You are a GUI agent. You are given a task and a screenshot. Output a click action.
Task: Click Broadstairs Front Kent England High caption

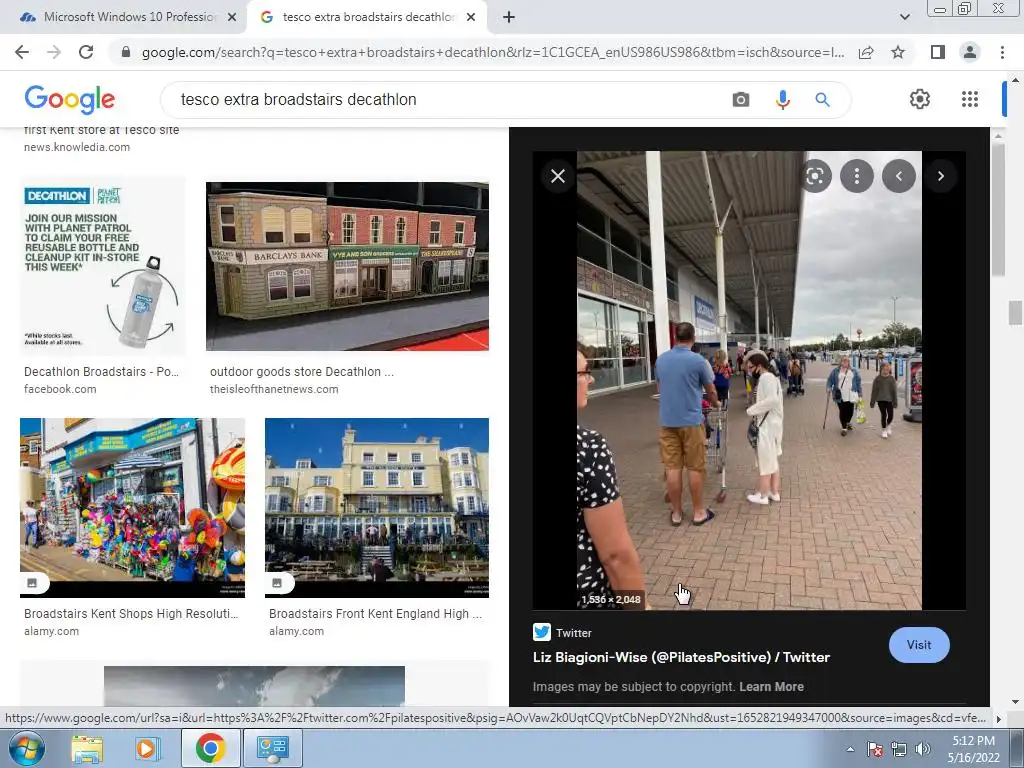tap(376, 614)
